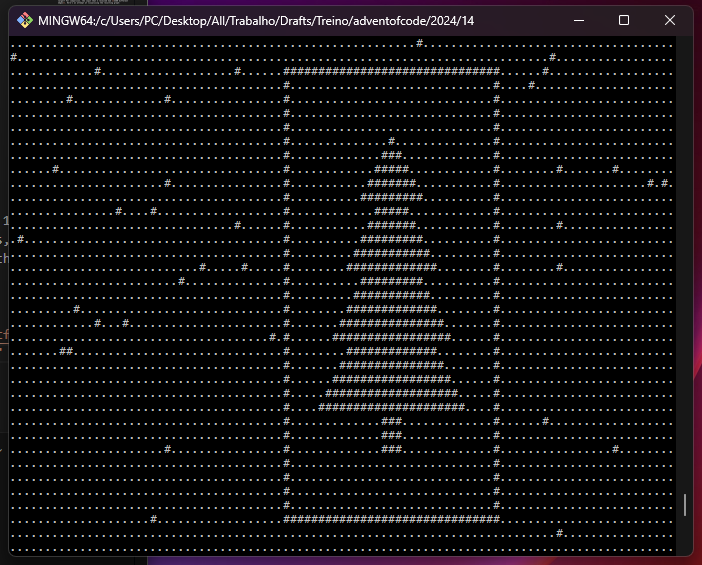Click the bottom-right corner of the hash frame
702x565 pixels.
497,519
